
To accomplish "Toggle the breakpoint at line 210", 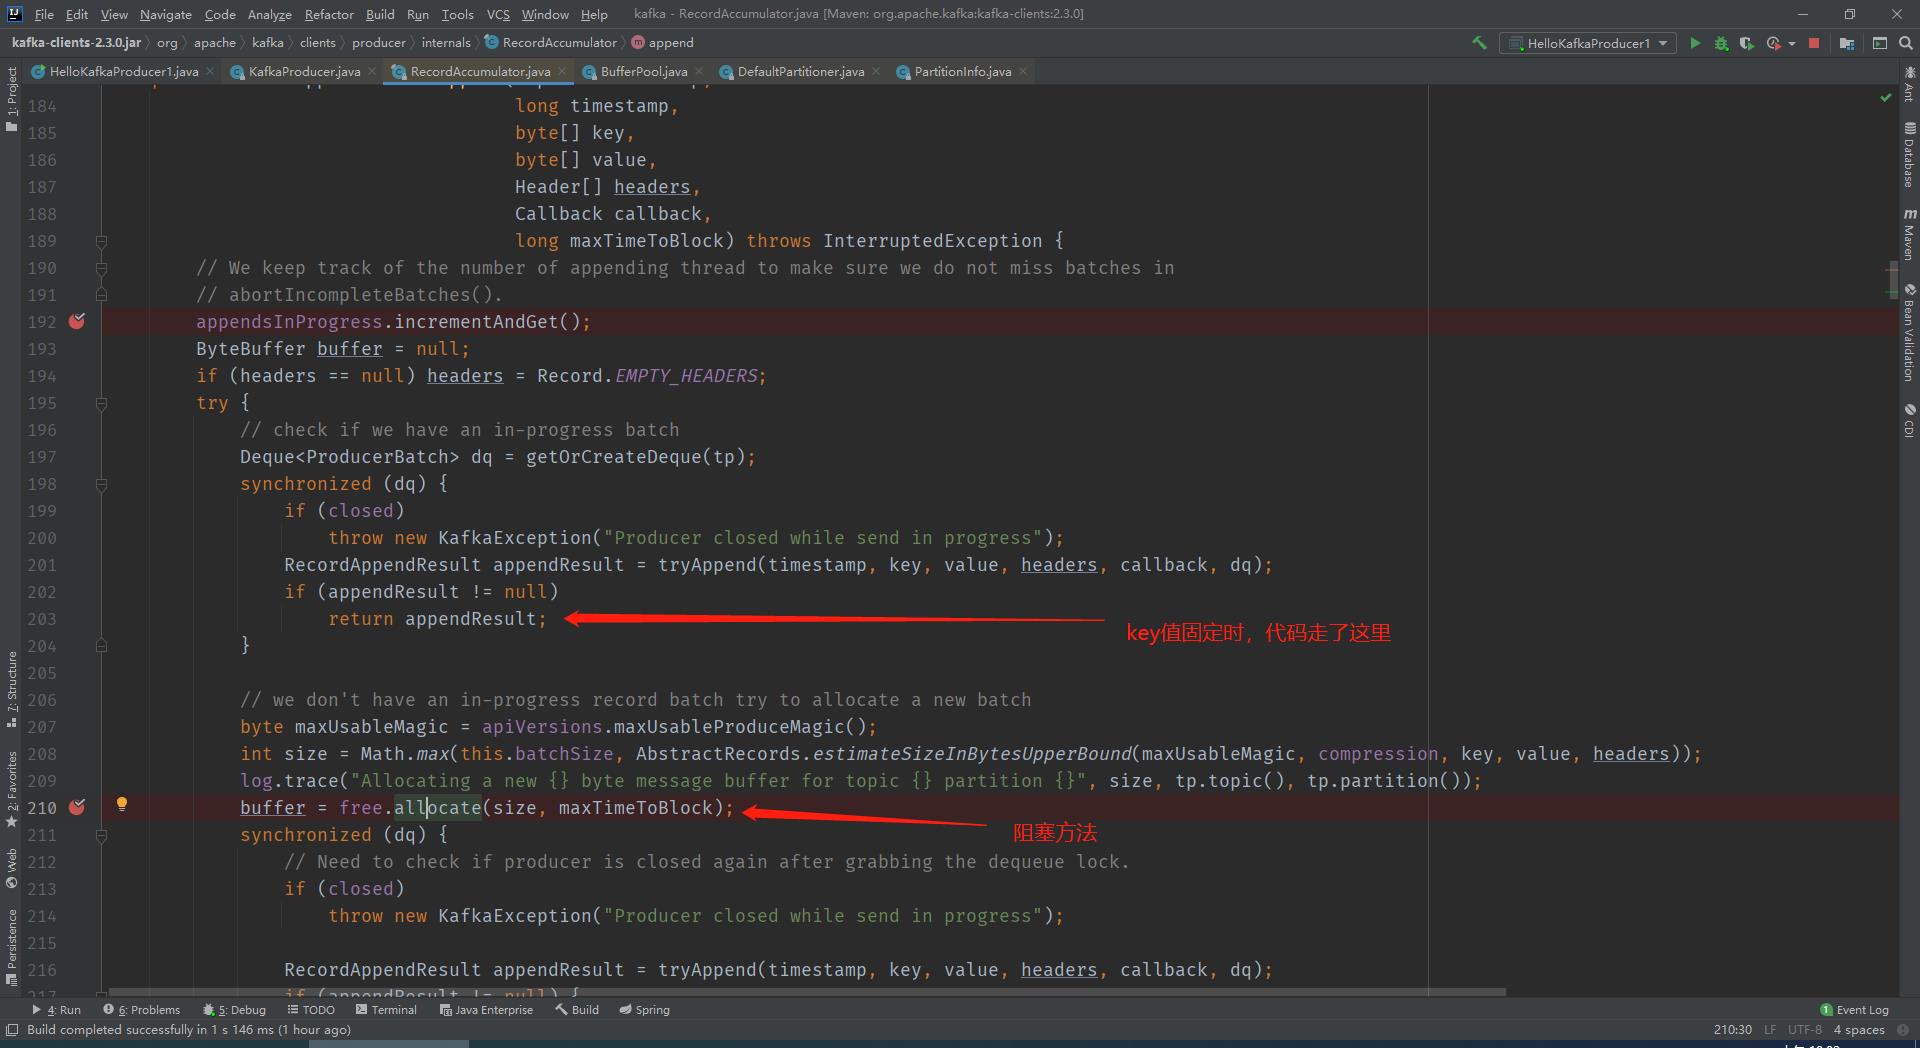I will point(77,807).
